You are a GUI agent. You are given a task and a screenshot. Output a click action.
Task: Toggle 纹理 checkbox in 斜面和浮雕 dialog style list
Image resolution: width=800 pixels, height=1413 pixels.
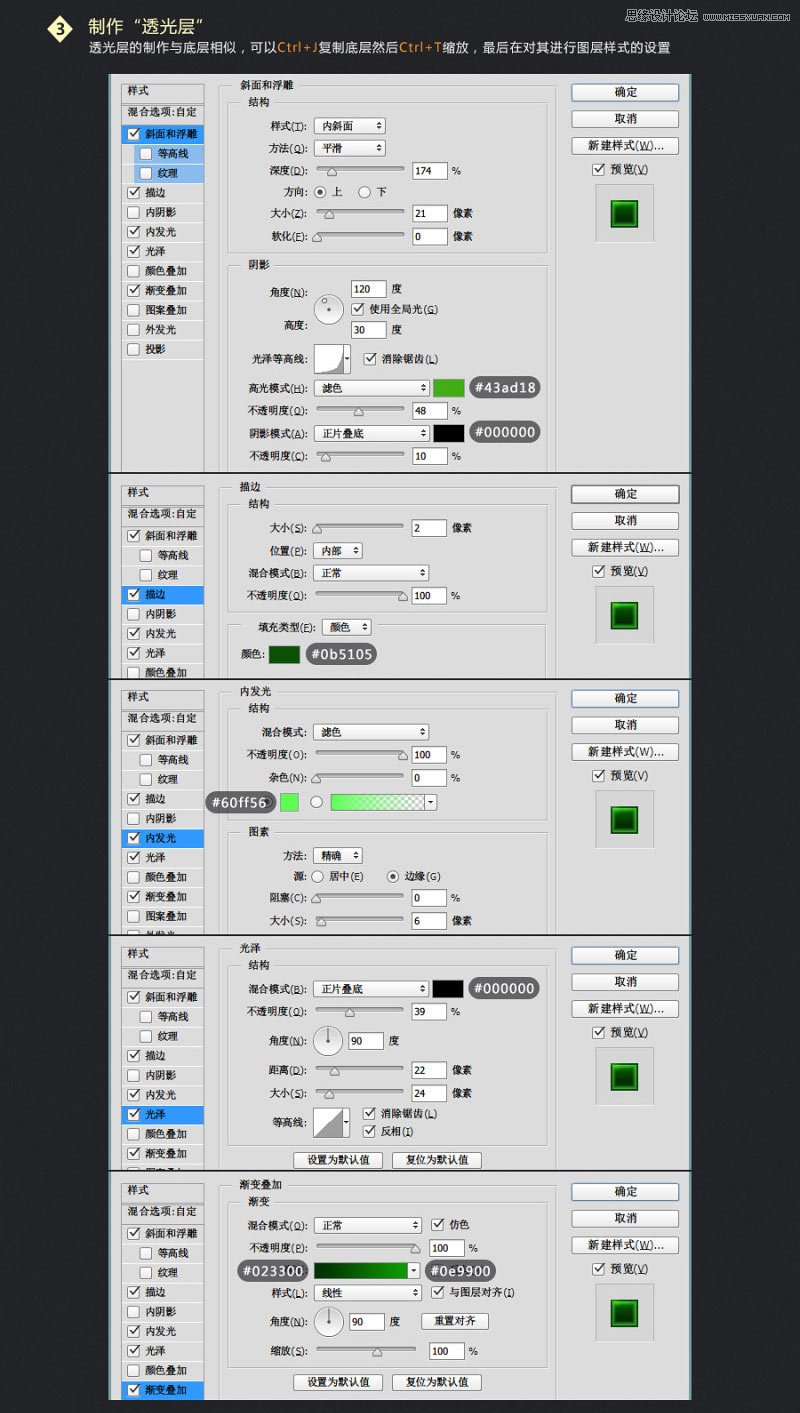(x=147, y=173)
